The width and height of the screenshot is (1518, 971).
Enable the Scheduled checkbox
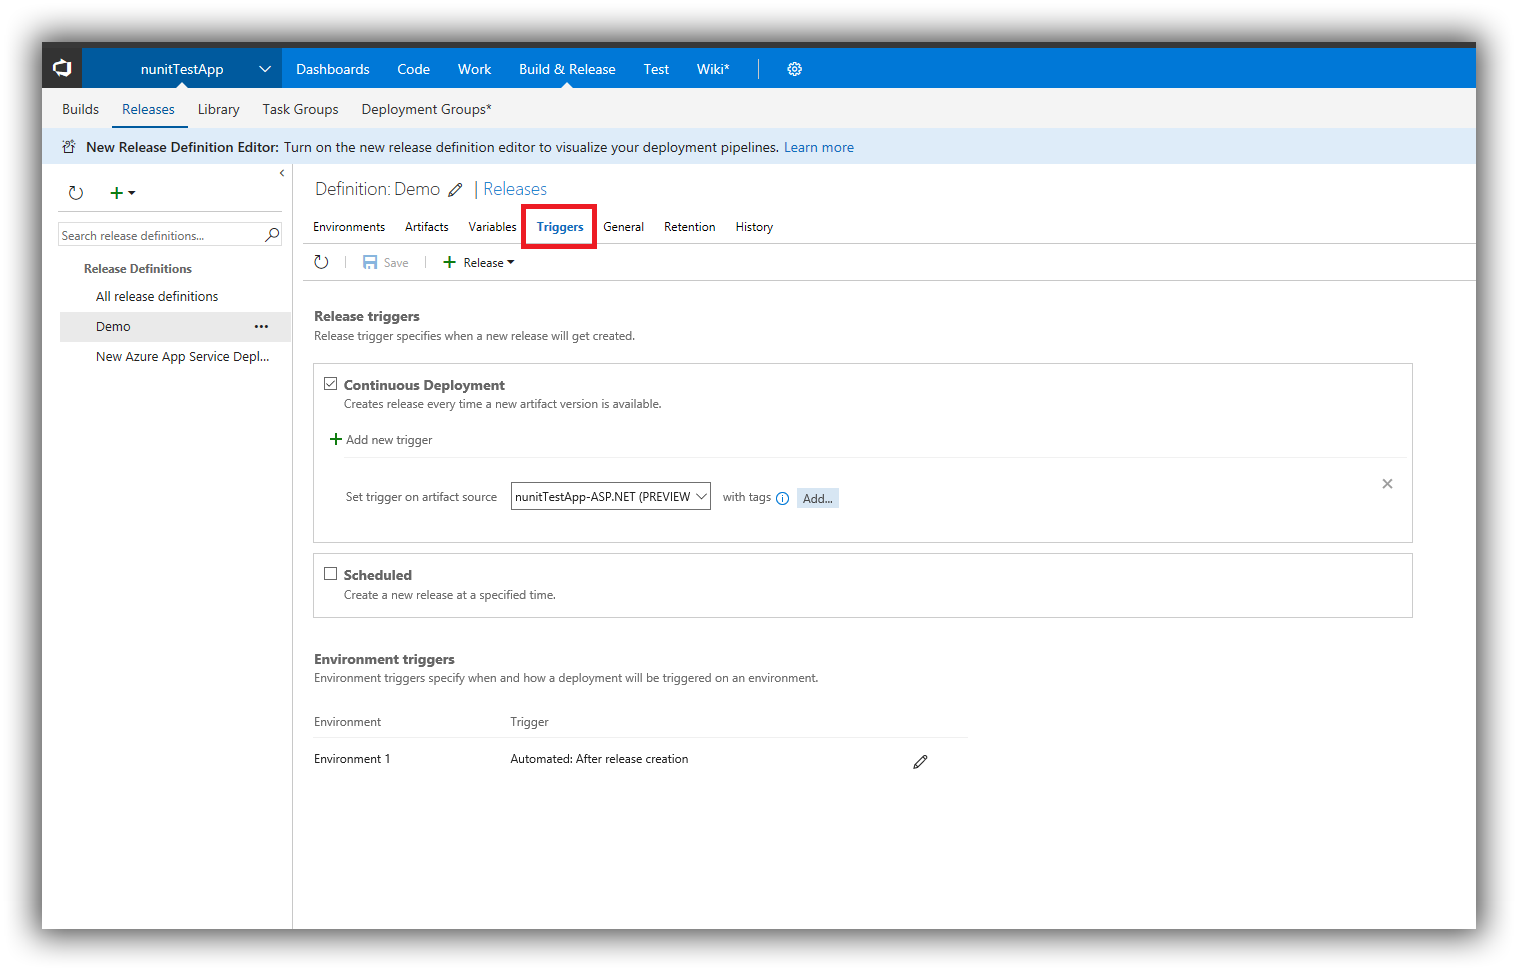coord(330,574)
